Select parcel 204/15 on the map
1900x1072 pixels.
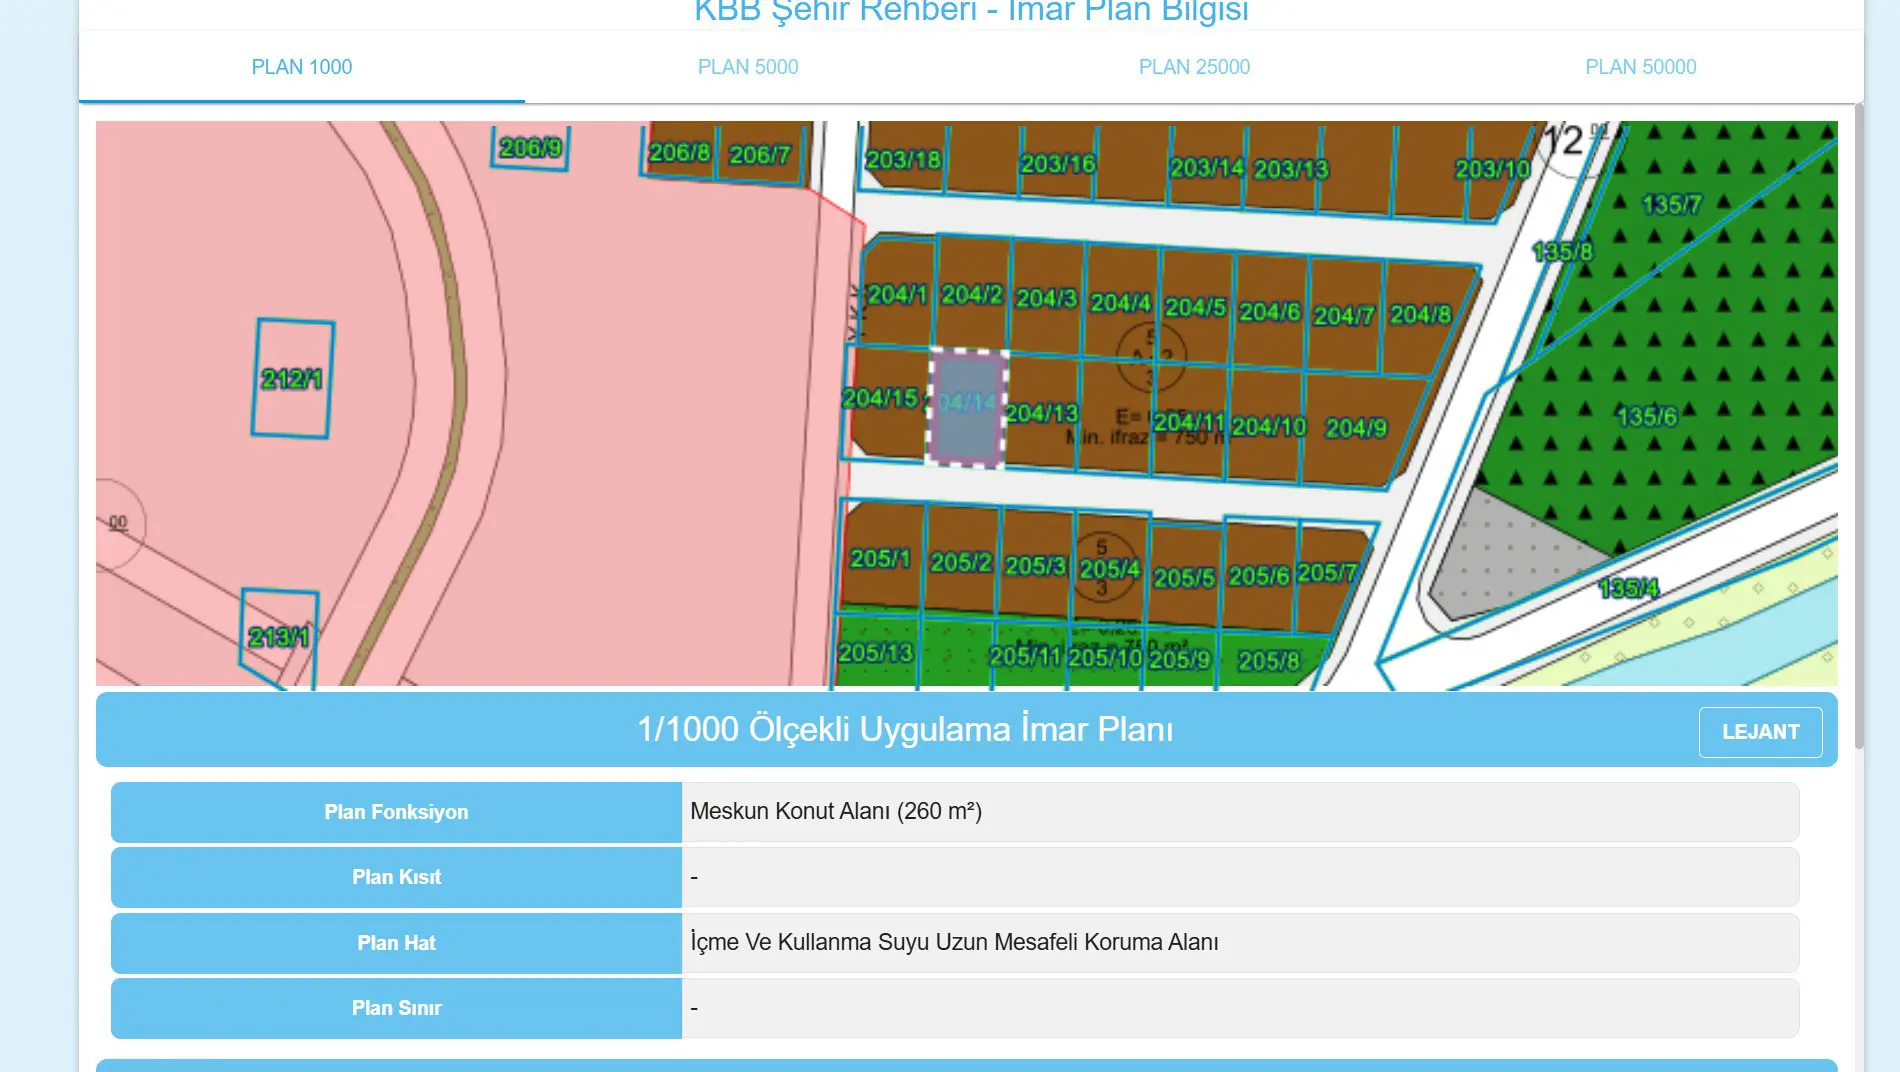880,398
